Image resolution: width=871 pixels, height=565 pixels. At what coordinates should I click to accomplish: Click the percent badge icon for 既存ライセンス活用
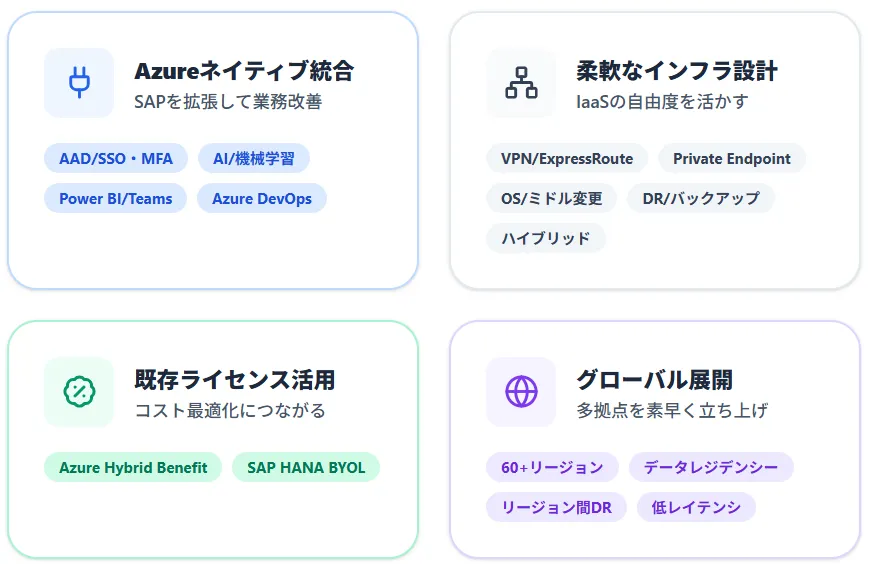[x=78, y=391]
